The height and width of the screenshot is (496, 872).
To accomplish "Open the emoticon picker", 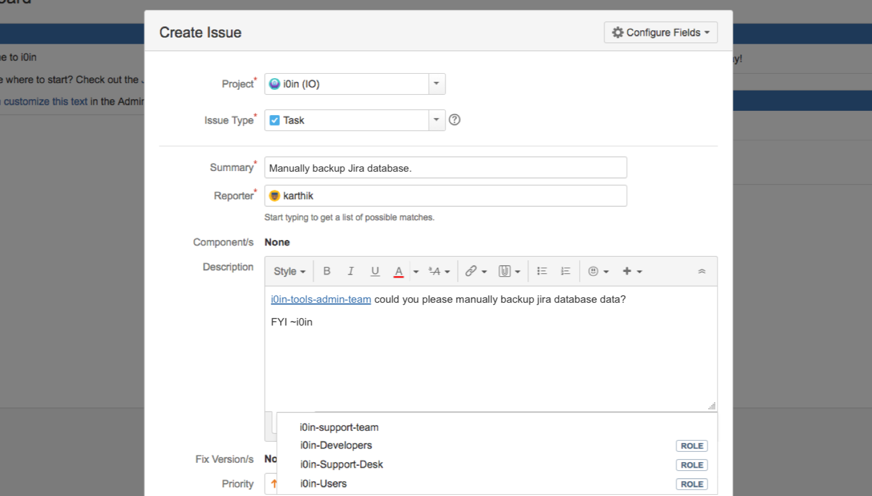I will coord(594,271).
